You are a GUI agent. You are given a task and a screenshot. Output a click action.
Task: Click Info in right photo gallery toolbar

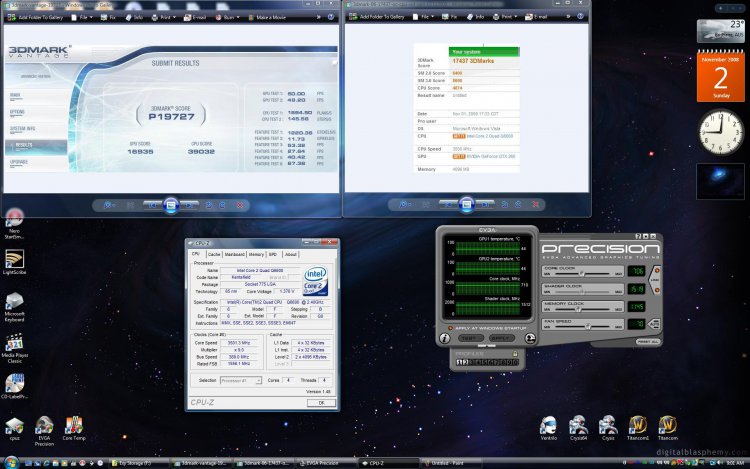click(x=476, y=17)
